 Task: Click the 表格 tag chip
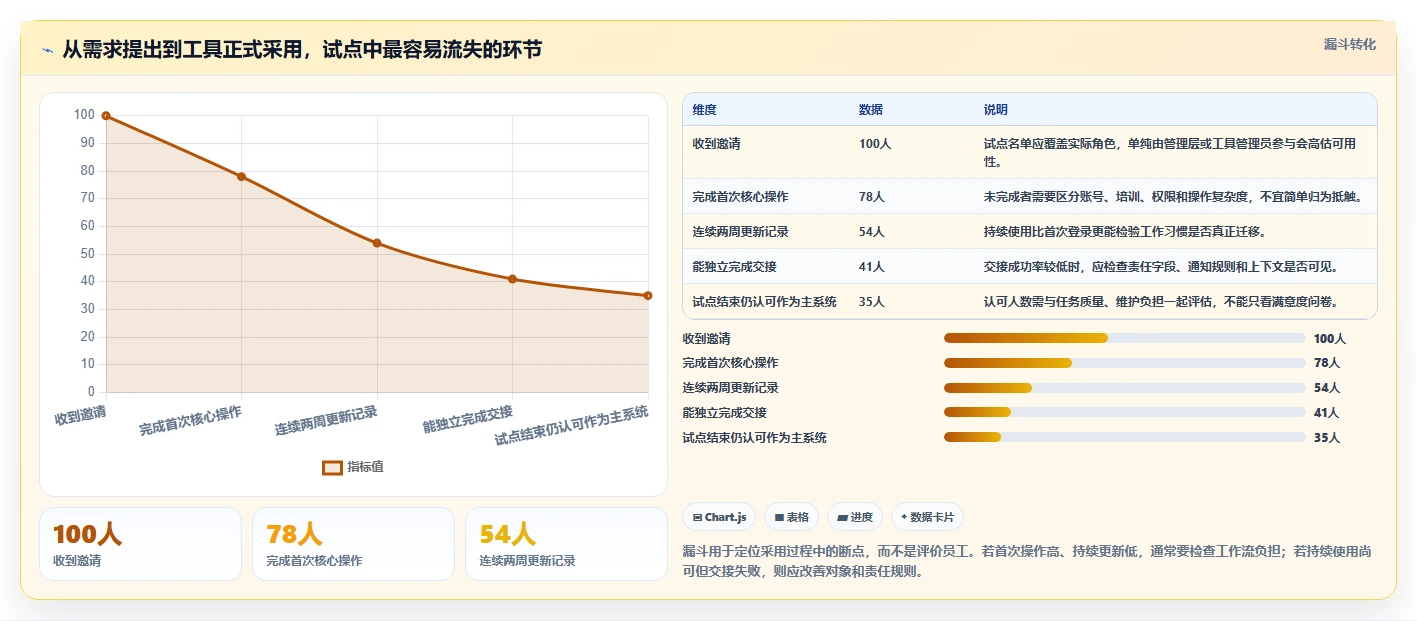(791, 517)
